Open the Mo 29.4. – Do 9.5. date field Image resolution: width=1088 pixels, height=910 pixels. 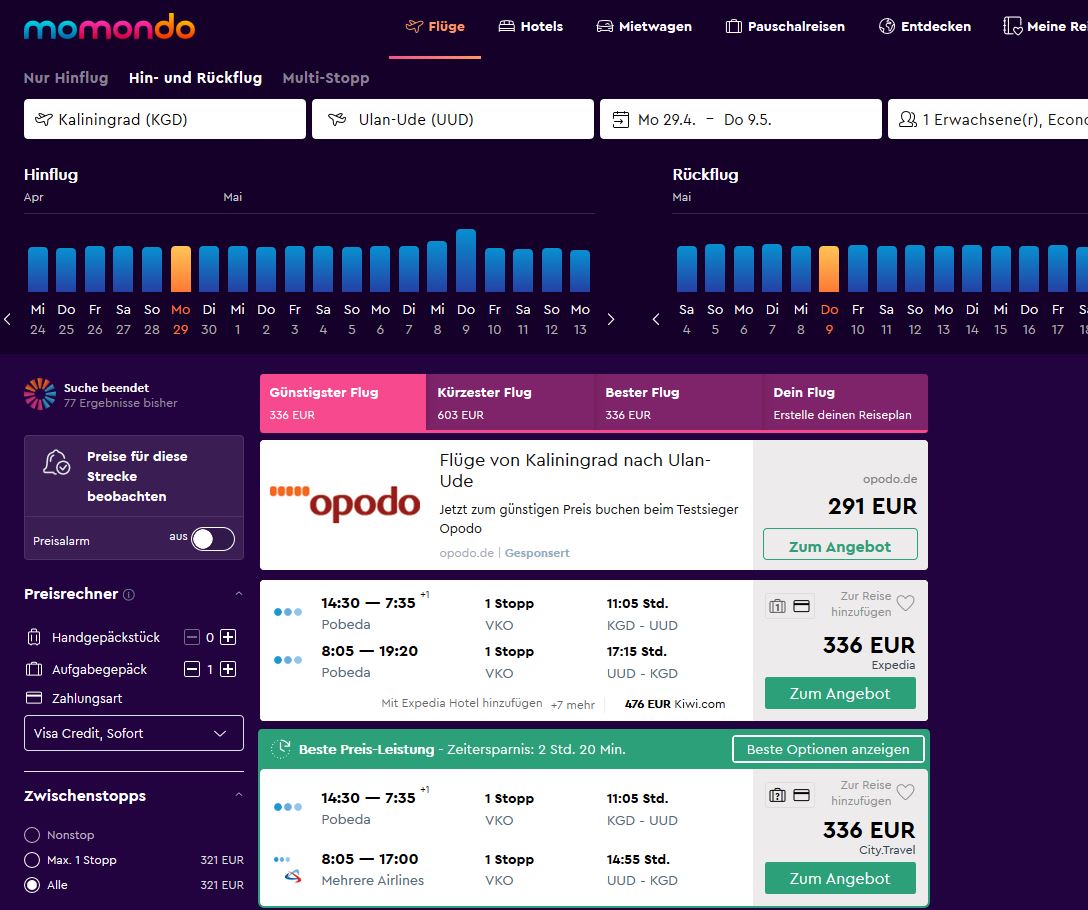click(740, 119)
